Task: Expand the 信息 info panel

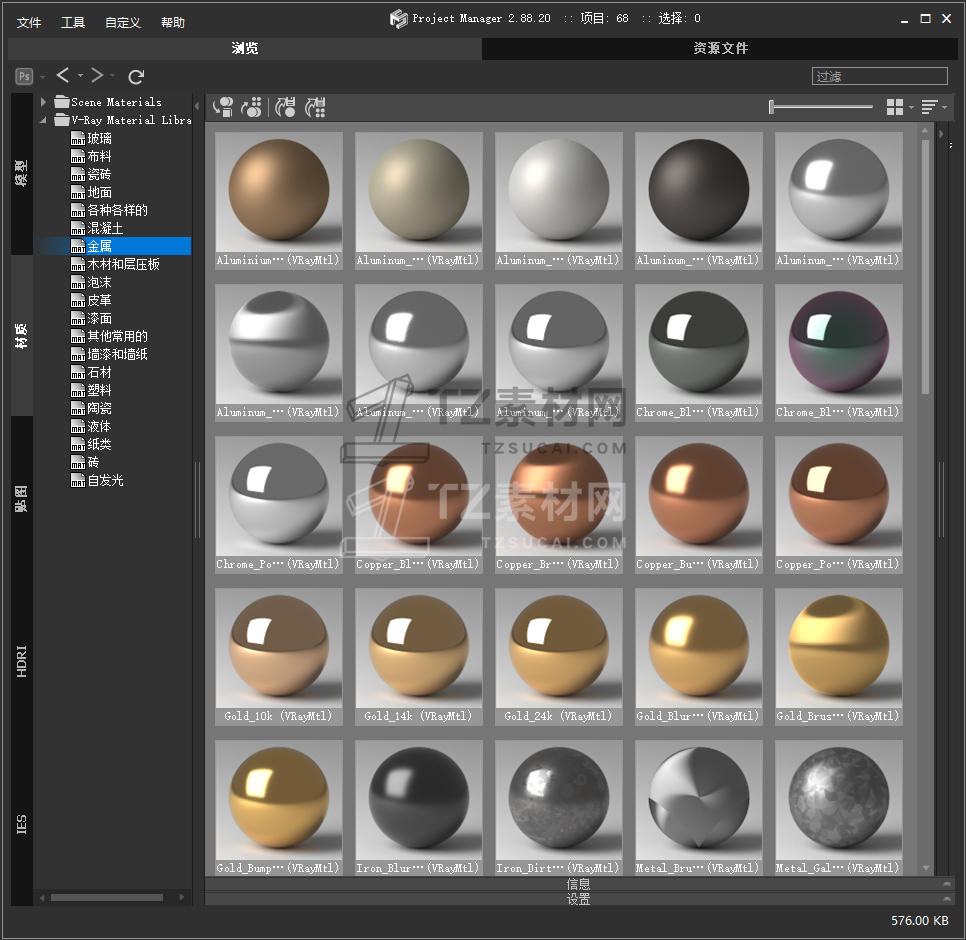Action: coord(578,884)
